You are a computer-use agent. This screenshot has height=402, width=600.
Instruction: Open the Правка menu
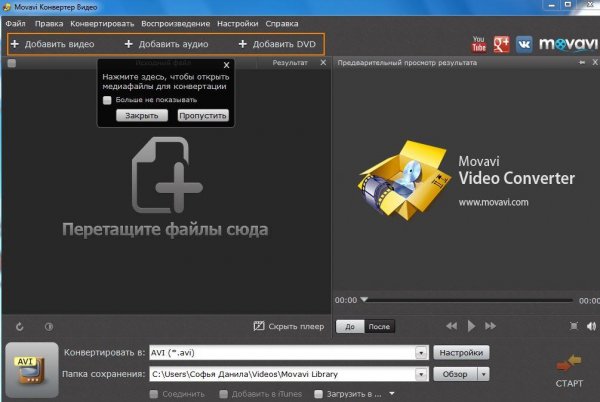point(49,24)
